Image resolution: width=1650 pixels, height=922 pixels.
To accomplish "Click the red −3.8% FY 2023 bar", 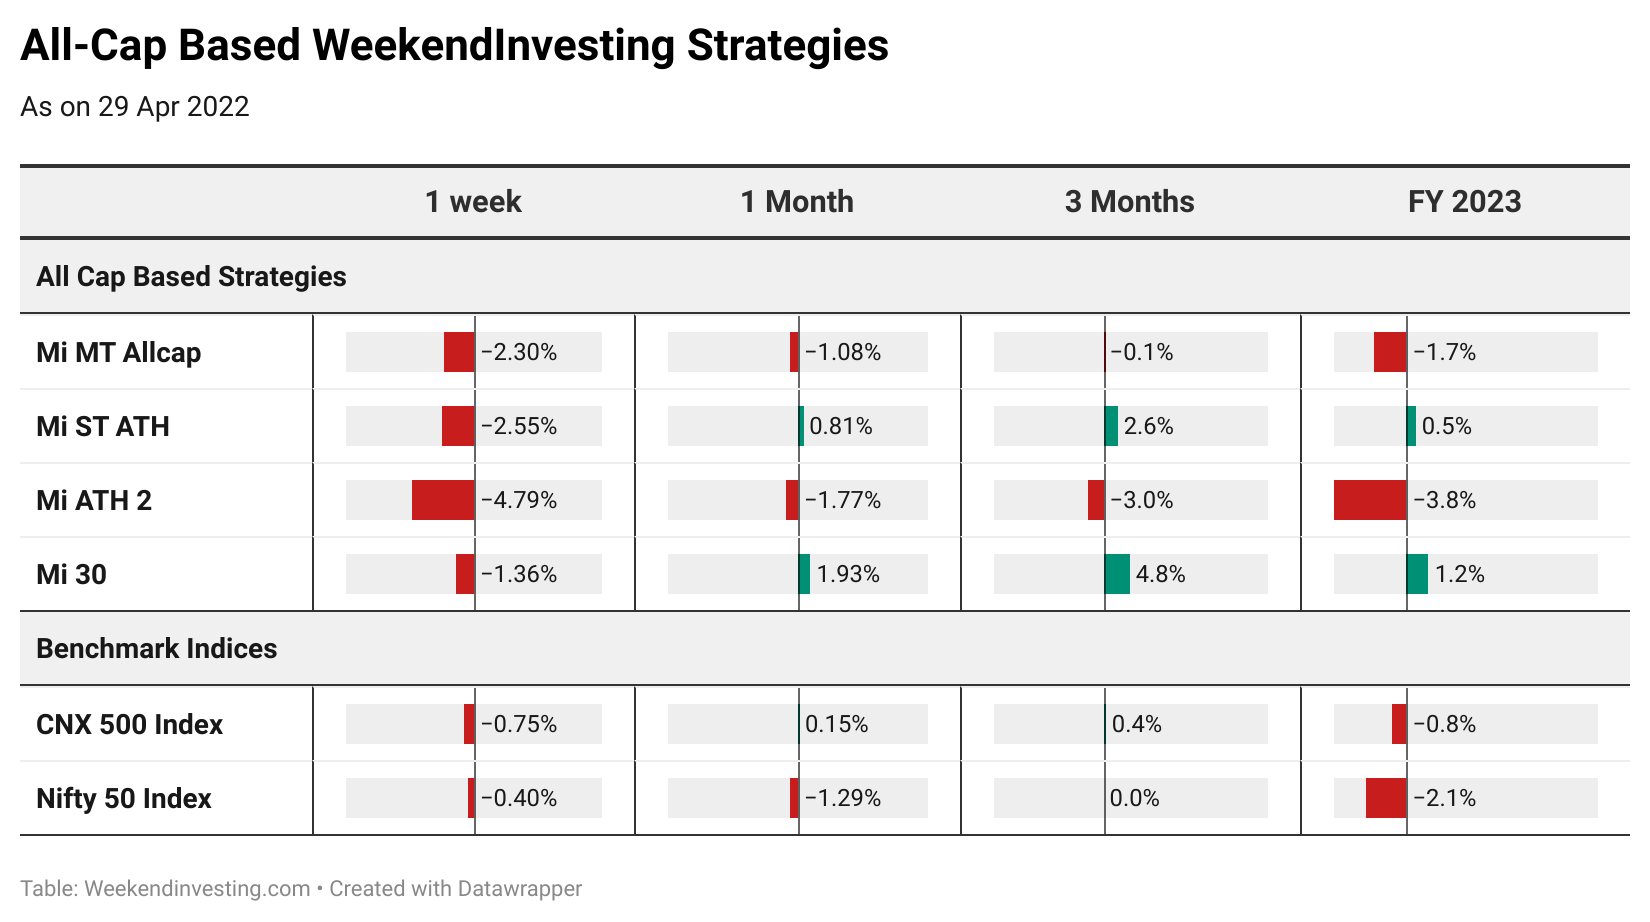I will (x=1370, y=500).
